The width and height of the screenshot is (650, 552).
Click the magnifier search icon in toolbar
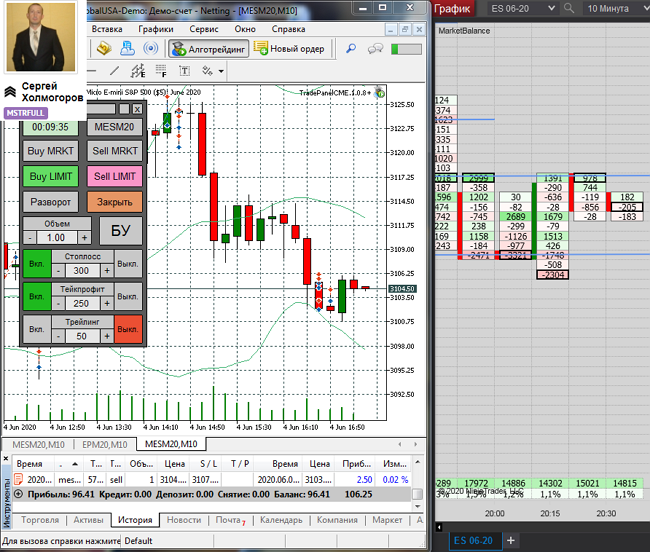[x=351, y=48]
